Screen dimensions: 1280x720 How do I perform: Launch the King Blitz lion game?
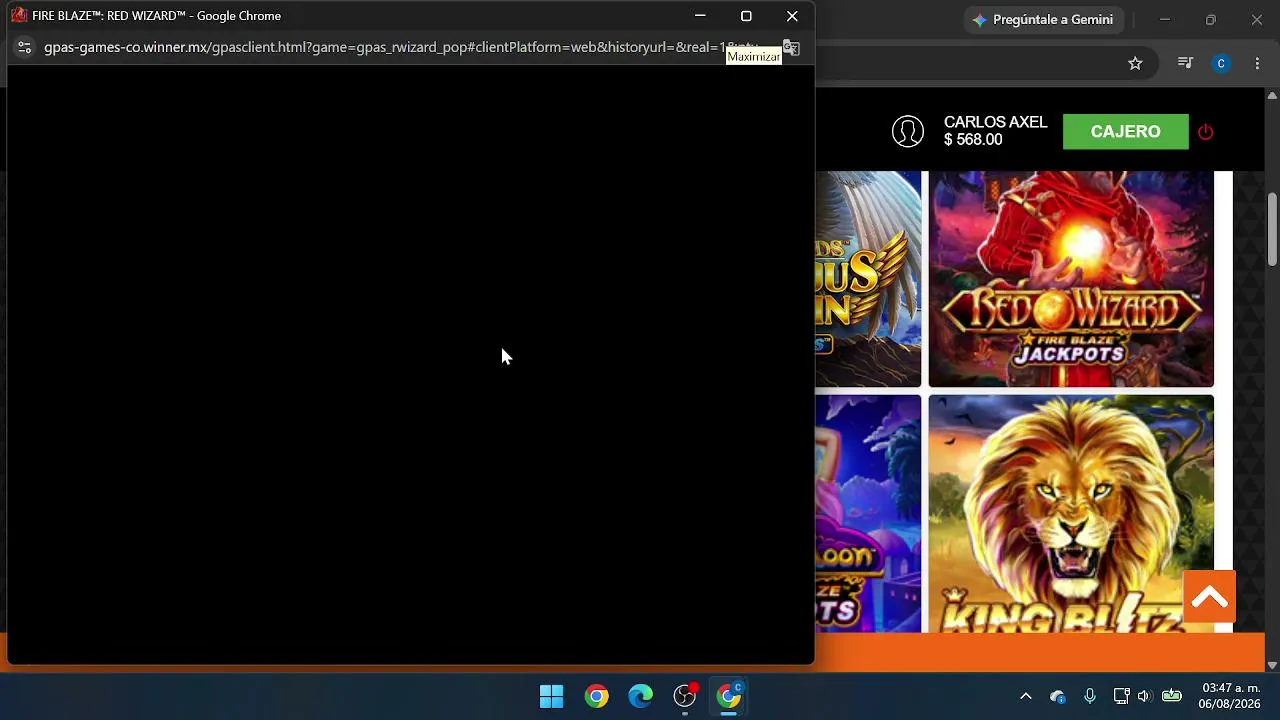1071,514
